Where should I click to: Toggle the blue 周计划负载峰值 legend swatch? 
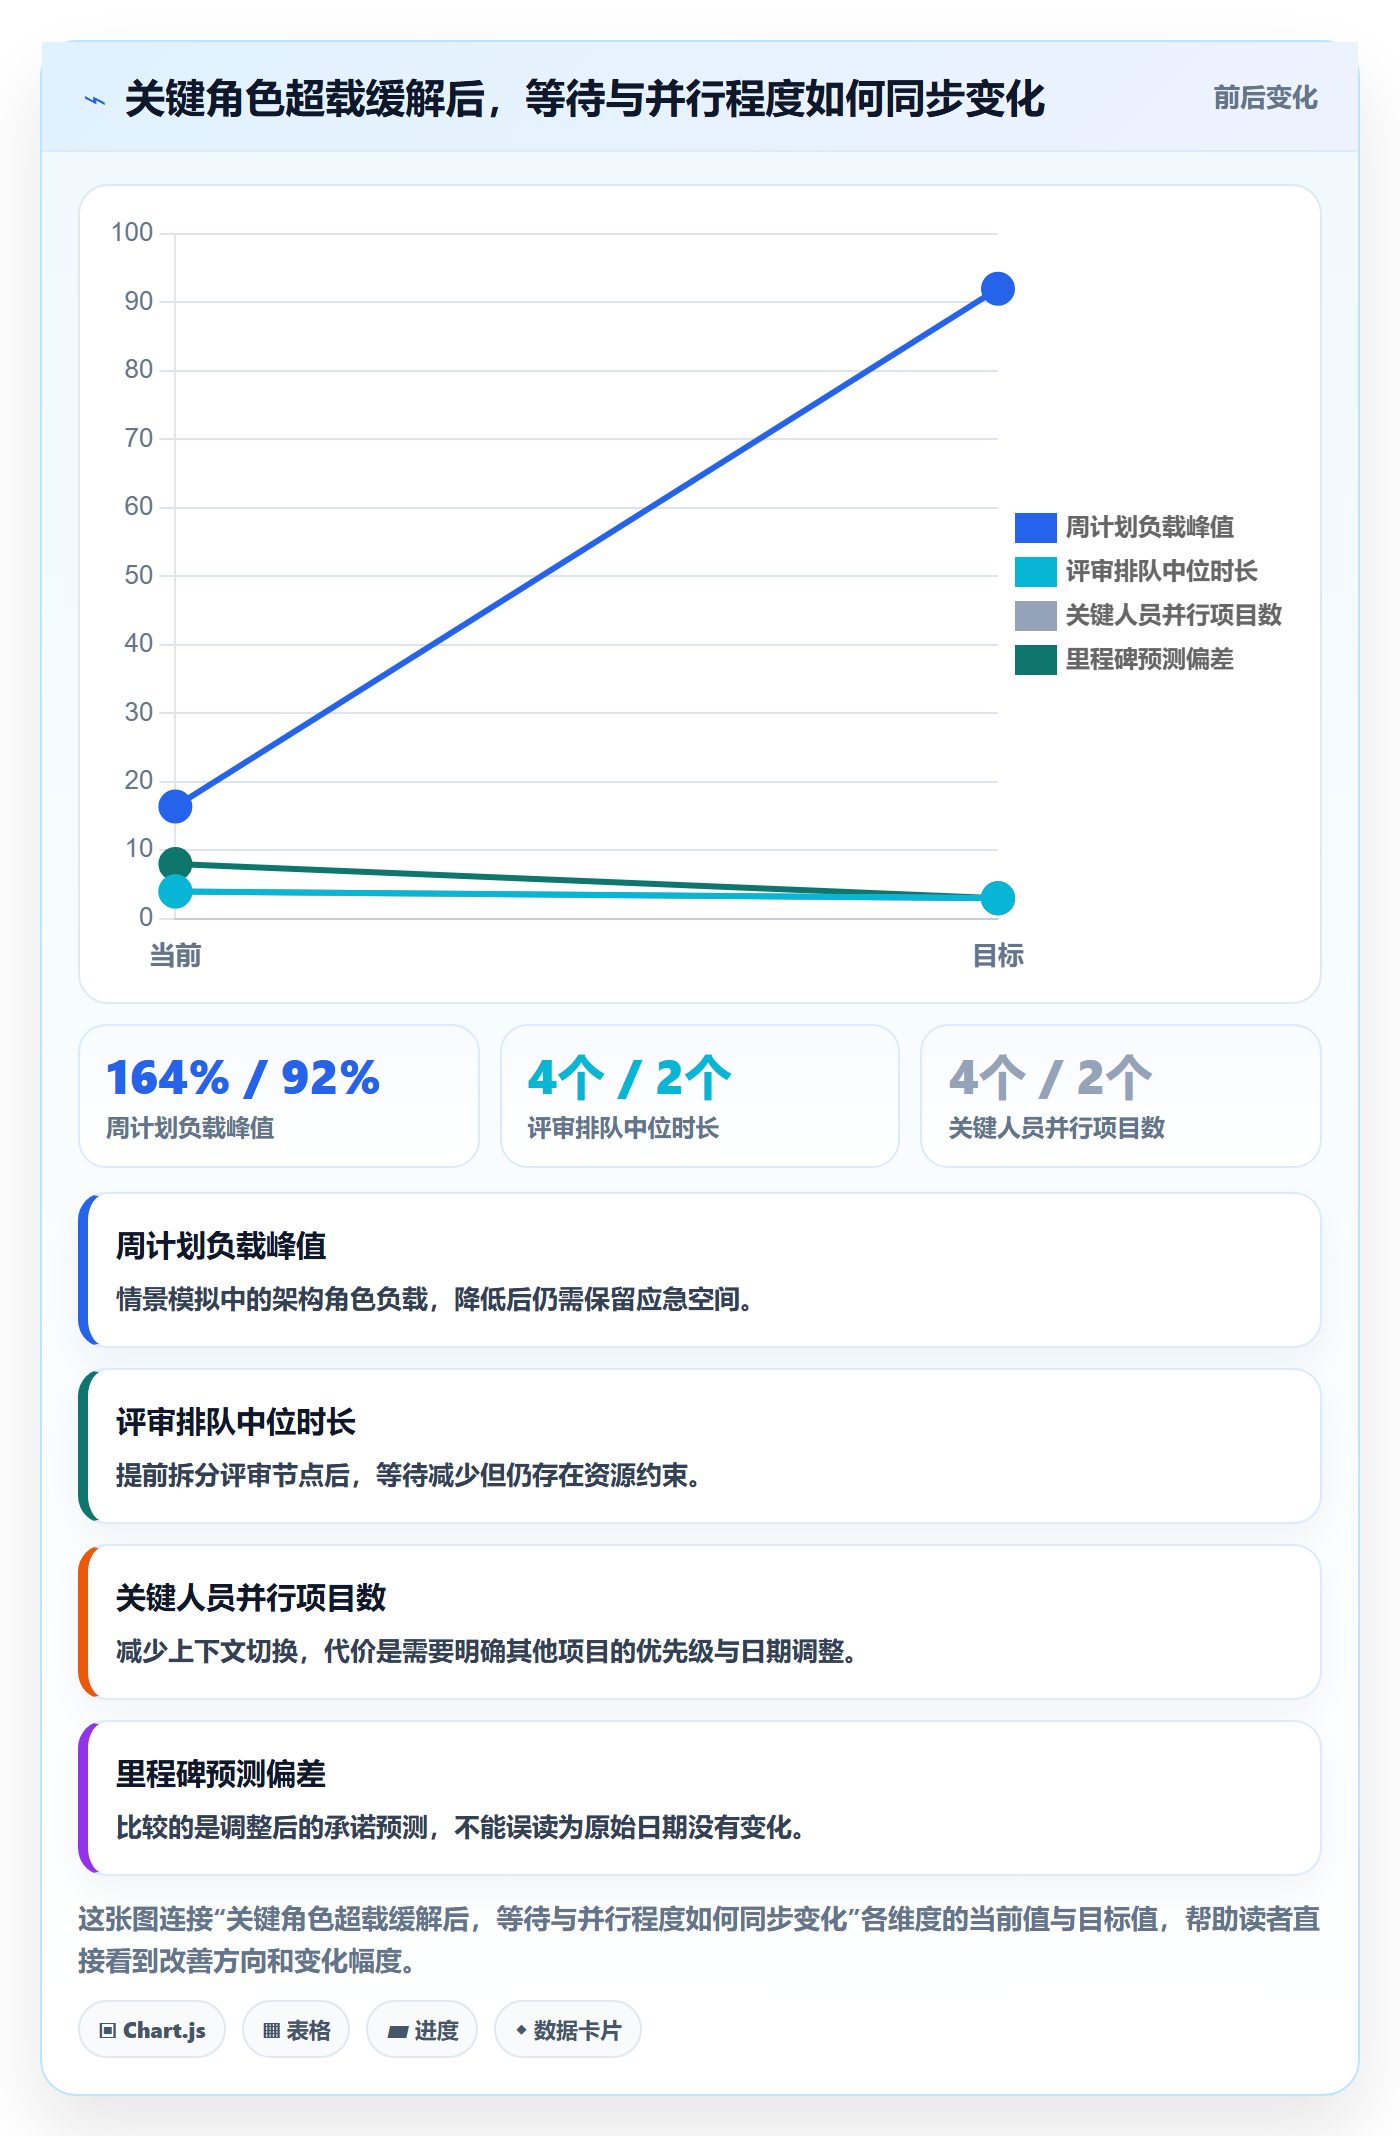pos(1035,527)
